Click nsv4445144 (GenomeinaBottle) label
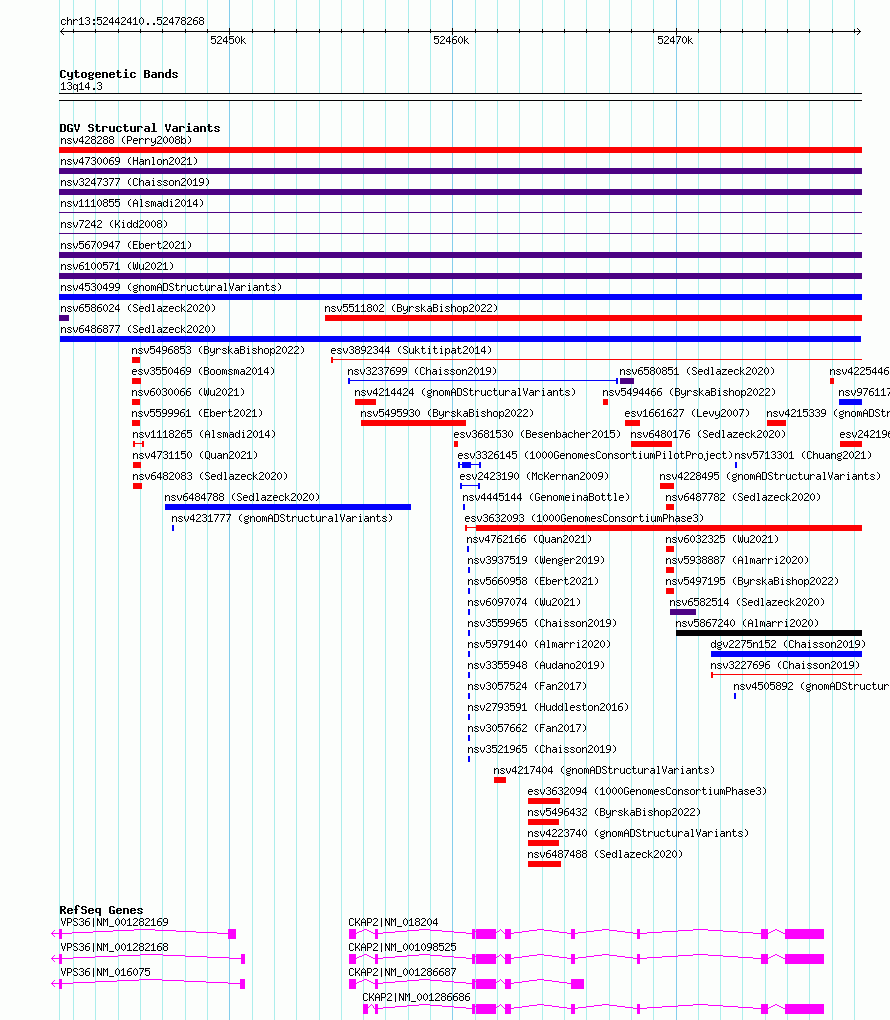The width and height of the screenshot is (890, 1020). 546,497
